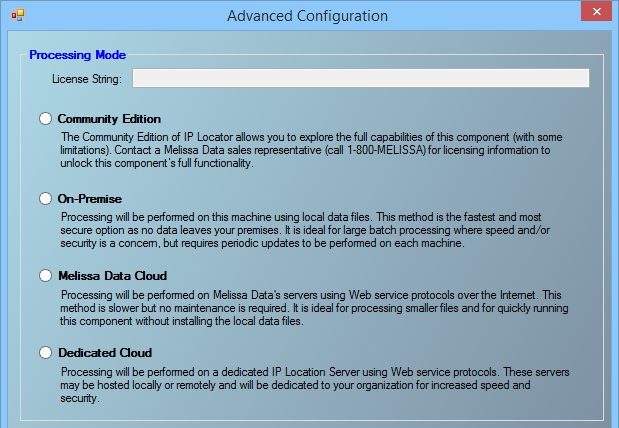Choose the On-Premise processing radio button
Image resolution: width=619 pixels, height=428 pixels.
tap(45, 199)
